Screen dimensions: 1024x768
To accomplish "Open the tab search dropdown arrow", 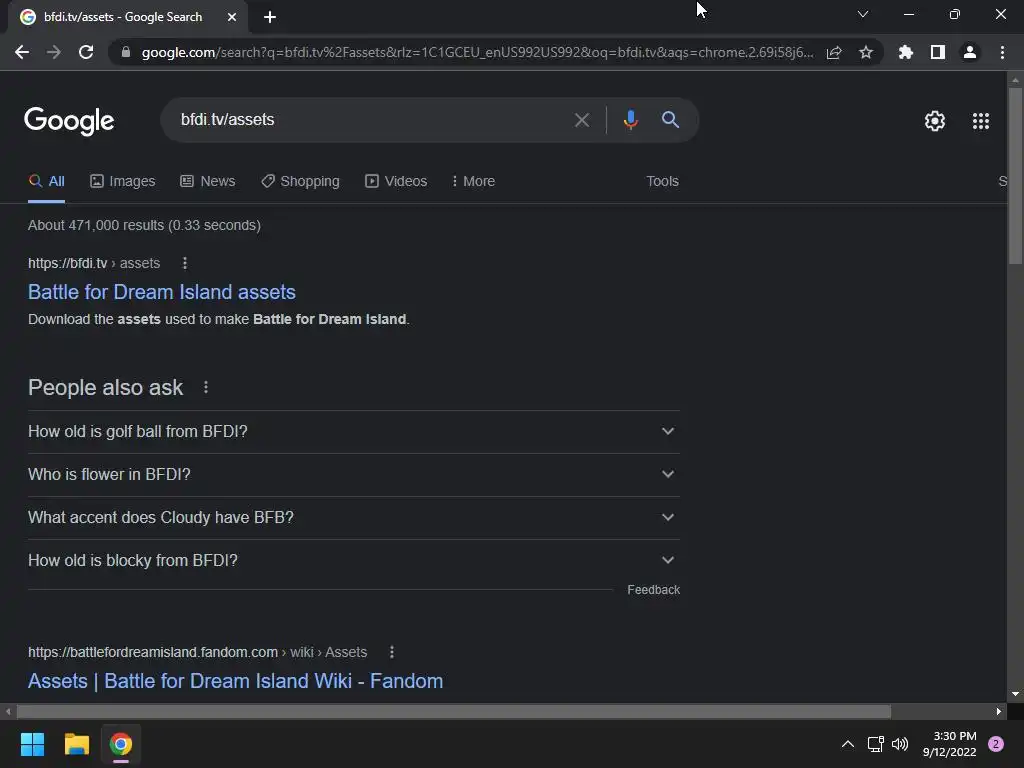I will click(863, 14).
